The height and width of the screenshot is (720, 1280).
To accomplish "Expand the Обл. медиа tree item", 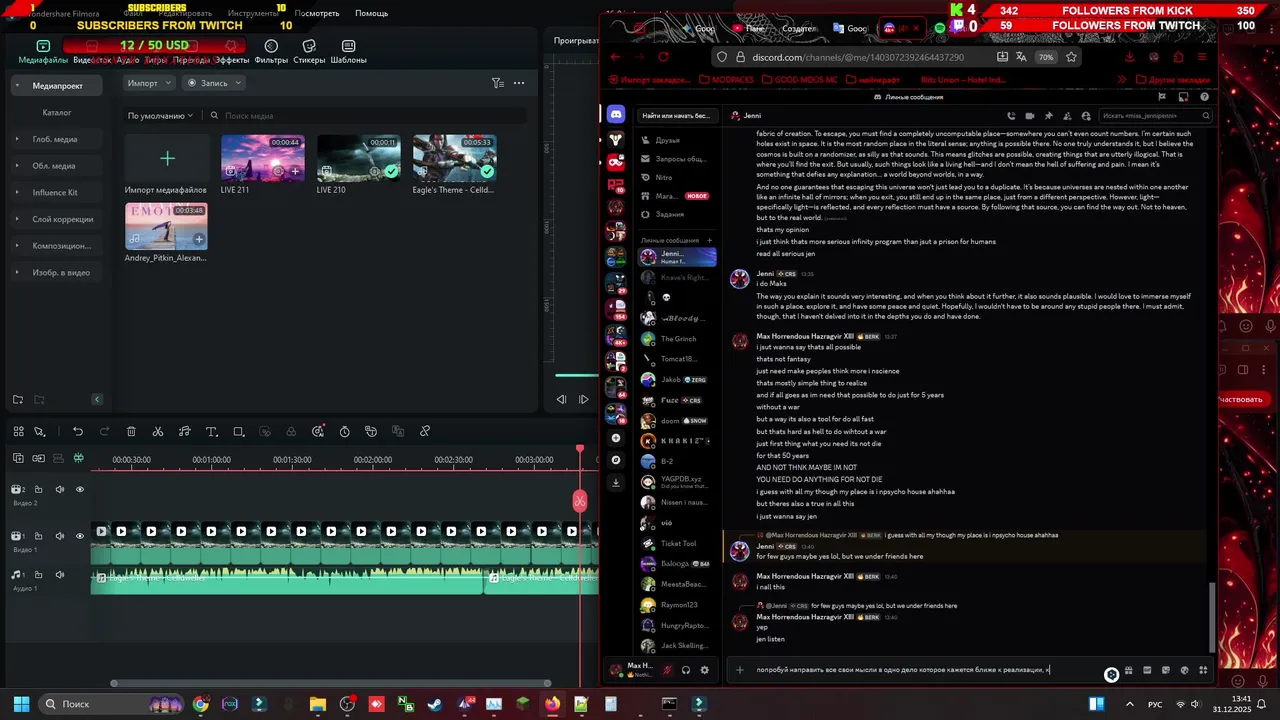I will [17, 166].
